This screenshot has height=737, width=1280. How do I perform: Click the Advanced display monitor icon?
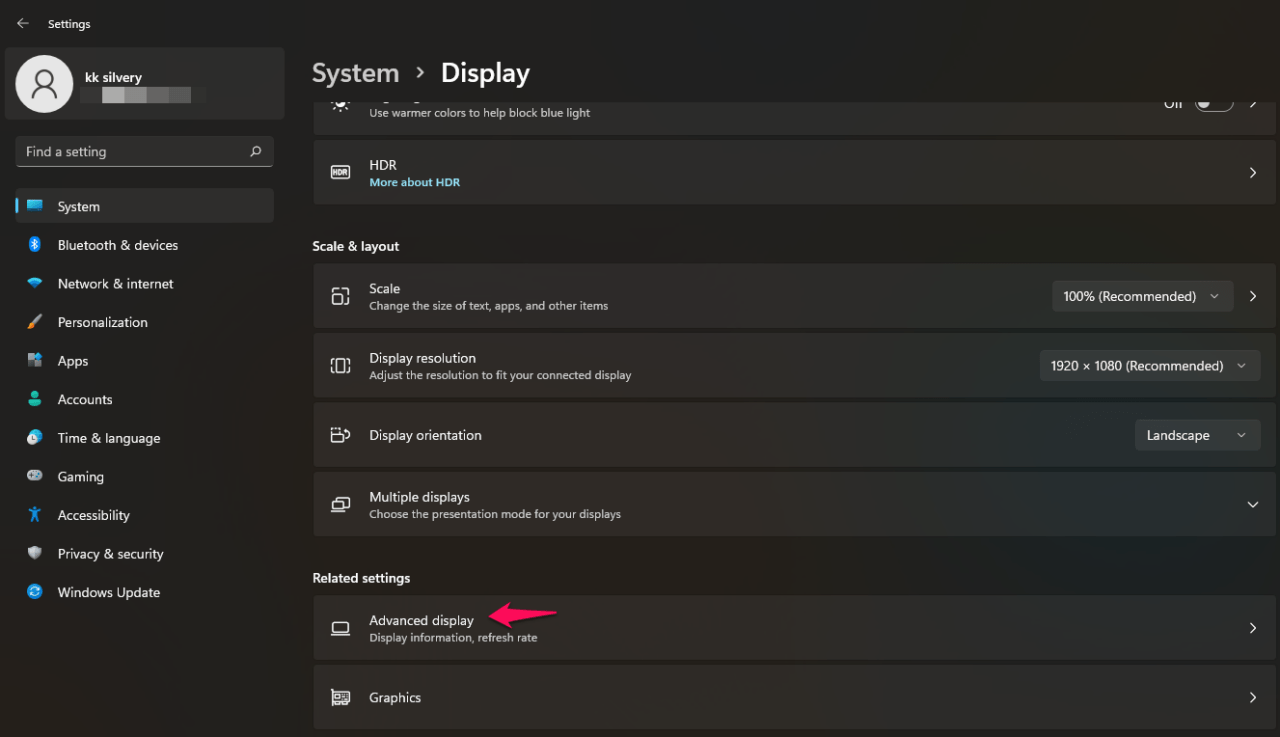click(340, 628)
